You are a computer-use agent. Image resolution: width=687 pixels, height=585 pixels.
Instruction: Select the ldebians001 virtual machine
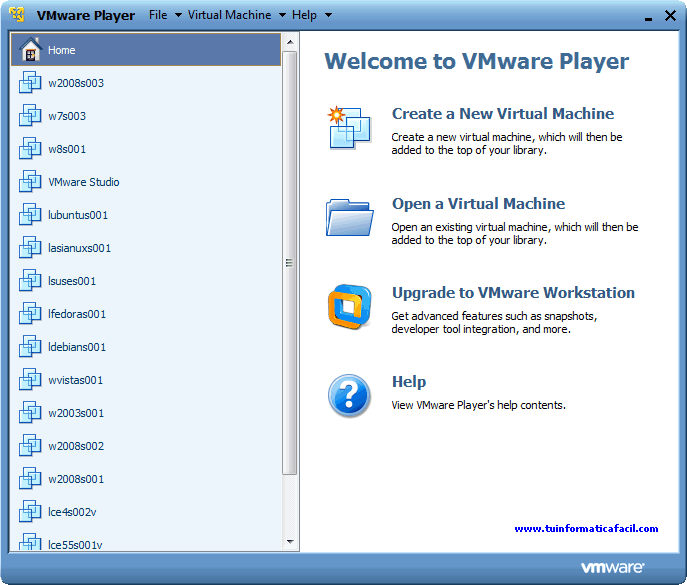[x=145, y=347]
